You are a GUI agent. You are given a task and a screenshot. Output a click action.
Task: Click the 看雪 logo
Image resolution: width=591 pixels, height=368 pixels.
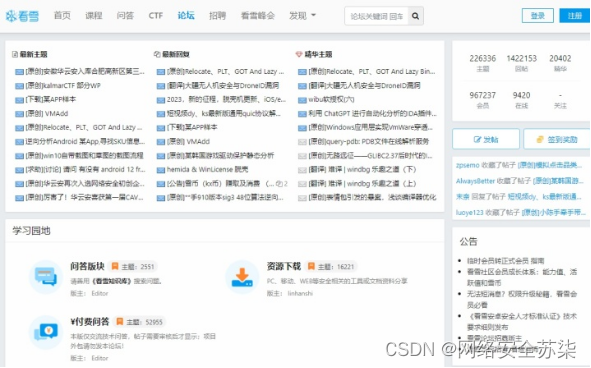click(22, 16)
